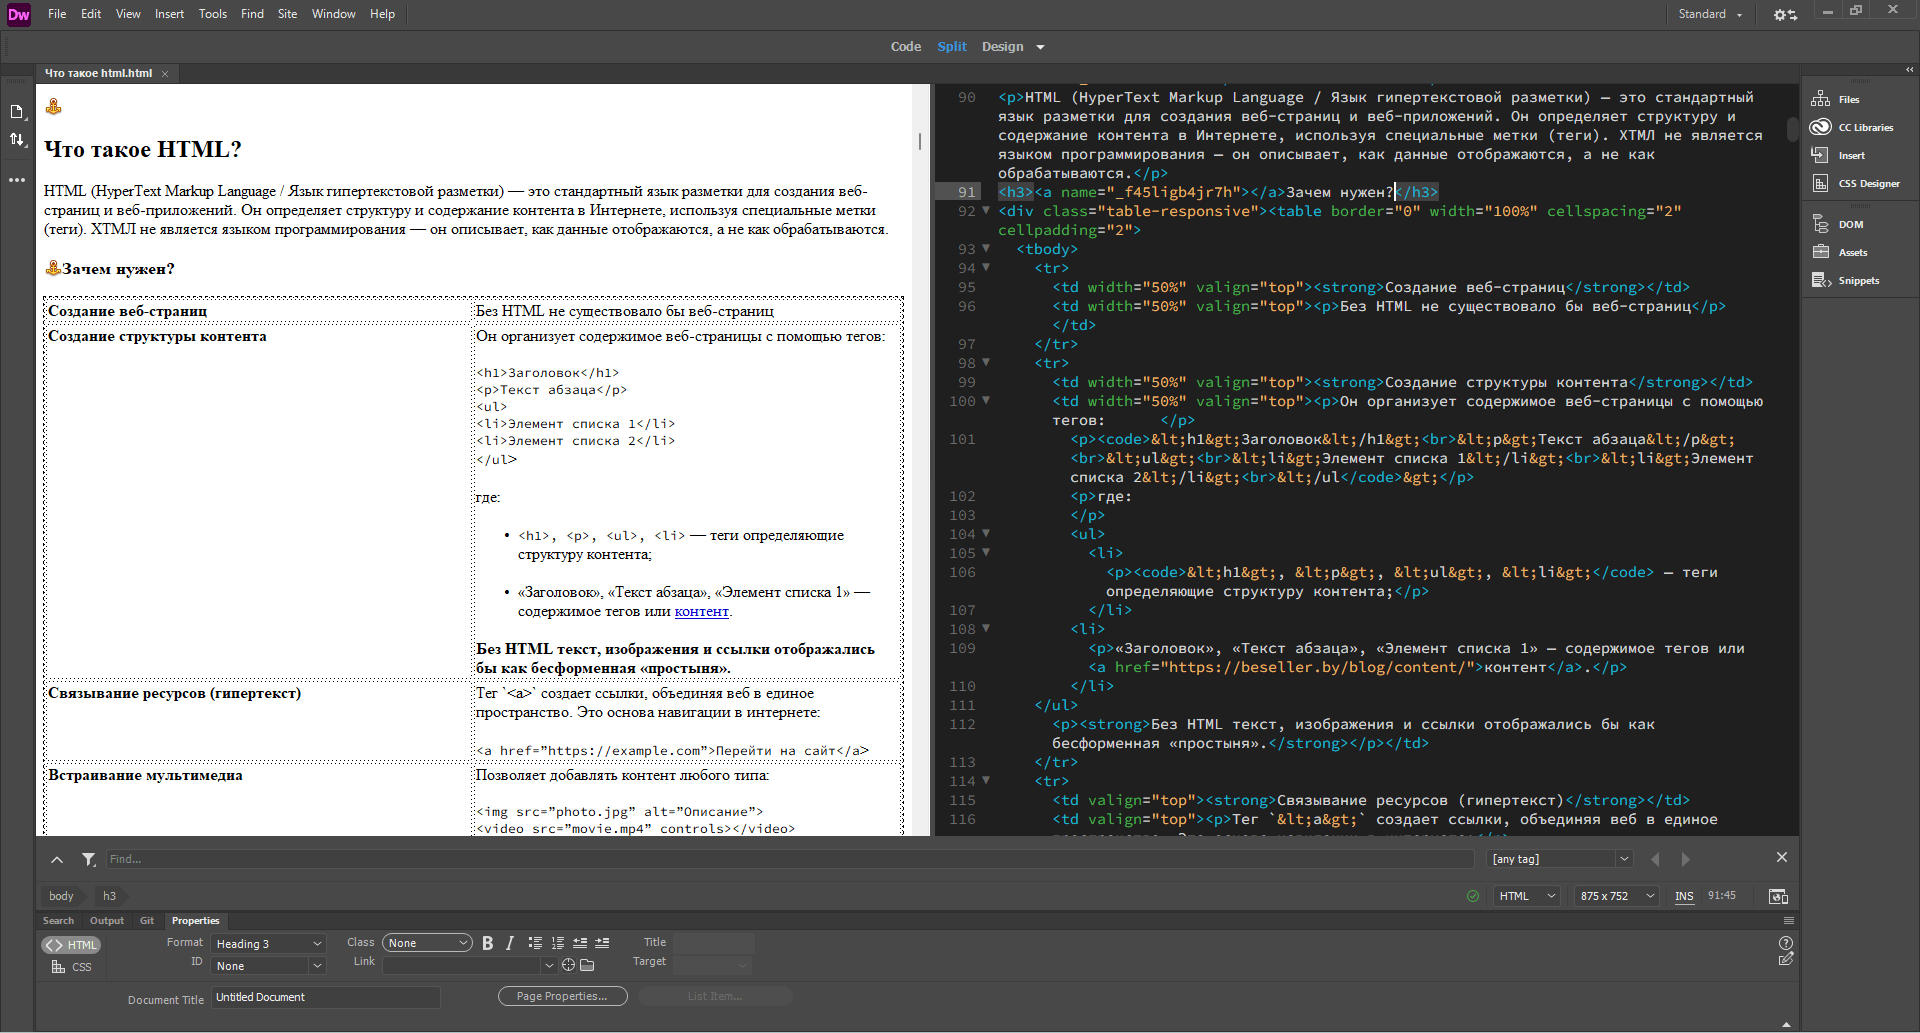Open the [any tag] dropdown
This screenshot has height=1033, width=1920.
point(1560,859)
